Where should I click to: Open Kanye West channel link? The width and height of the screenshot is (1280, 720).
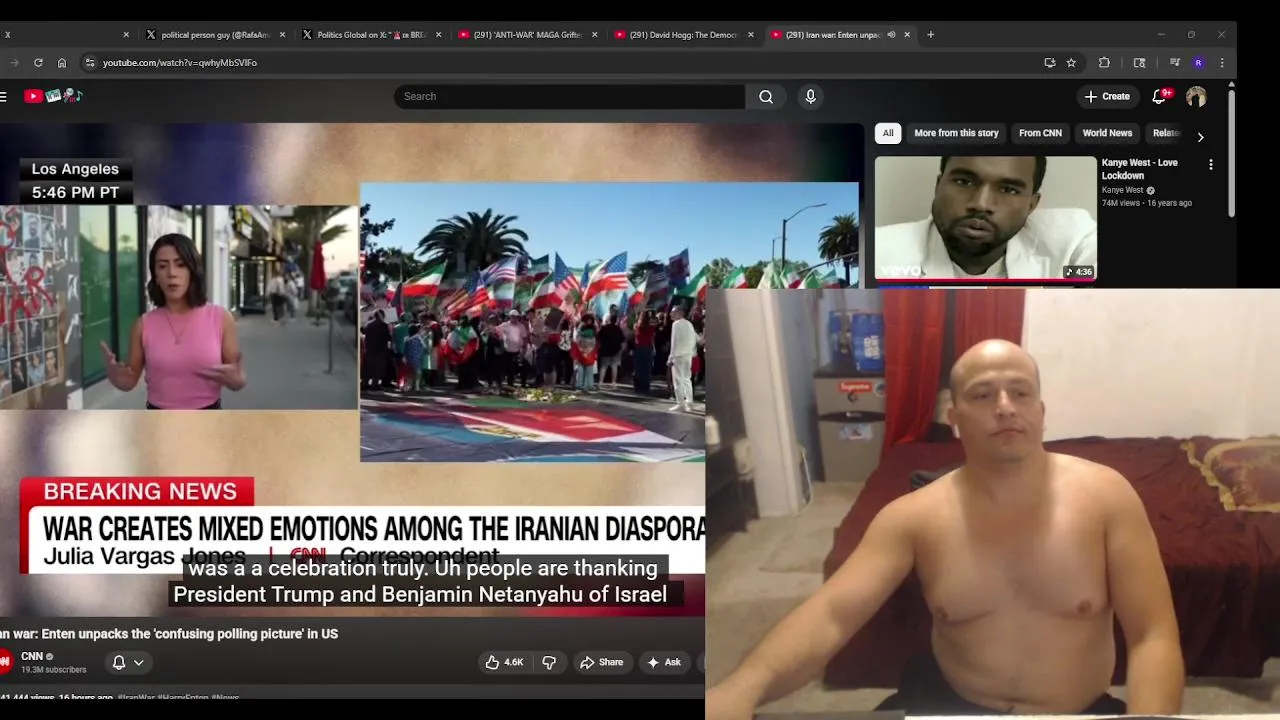coord(1122,190)
